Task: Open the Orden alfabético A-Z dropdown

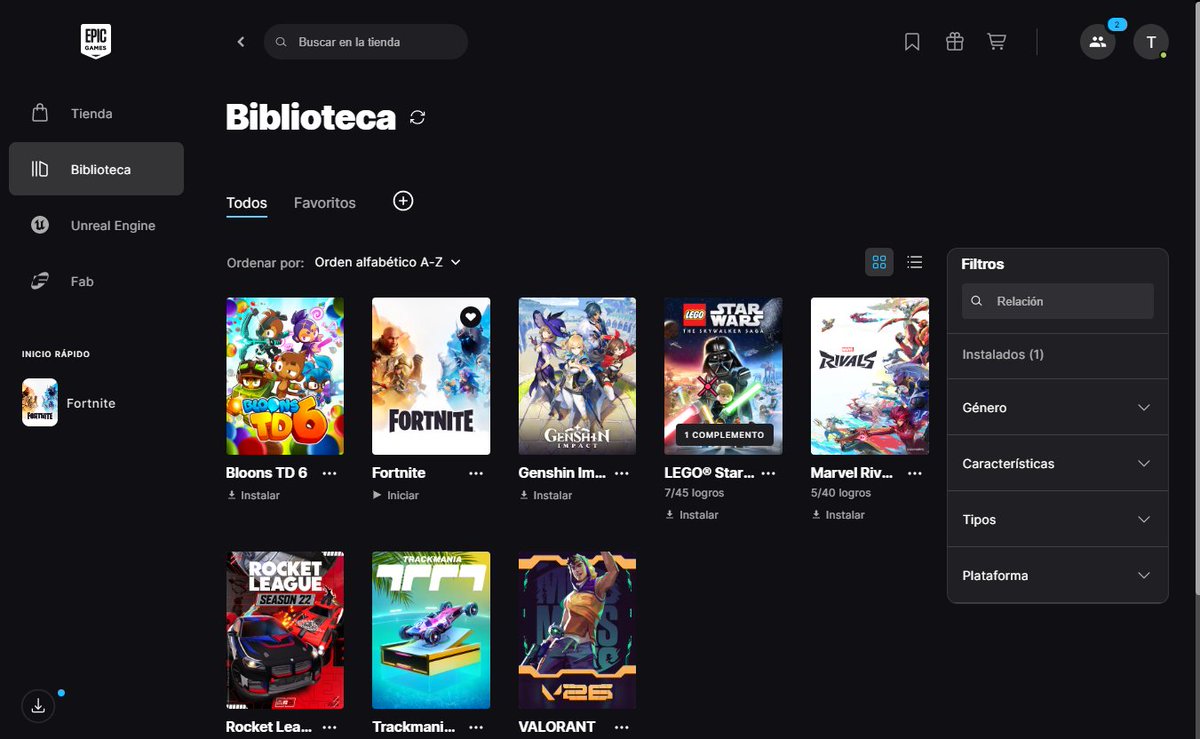Action: (x=388, y=262)
